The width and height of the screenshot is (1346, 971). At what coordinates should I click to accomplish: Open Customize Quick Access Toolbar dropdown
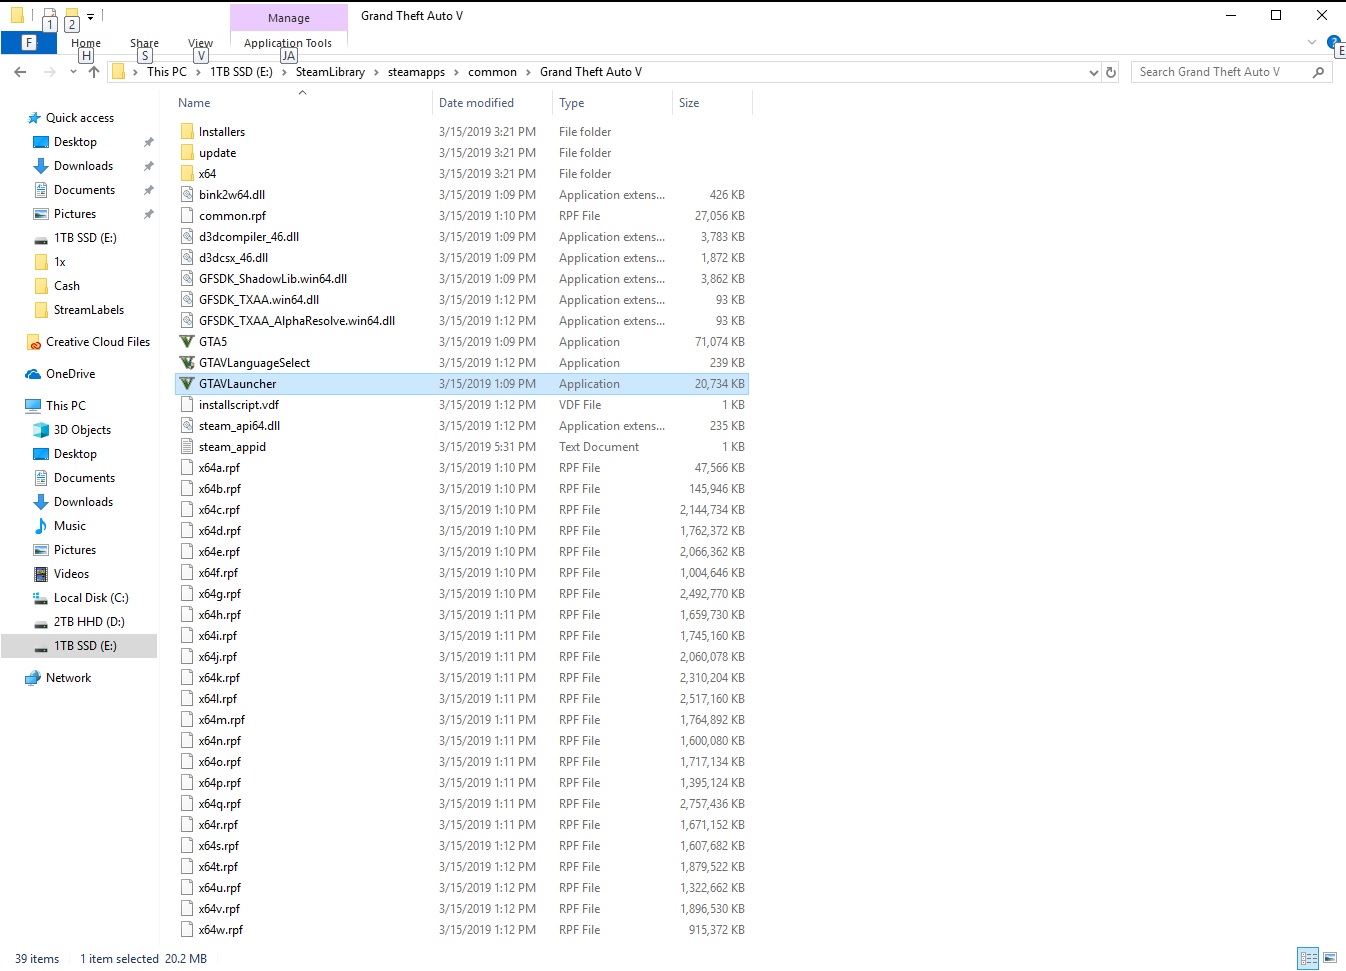tap(90, 17)
